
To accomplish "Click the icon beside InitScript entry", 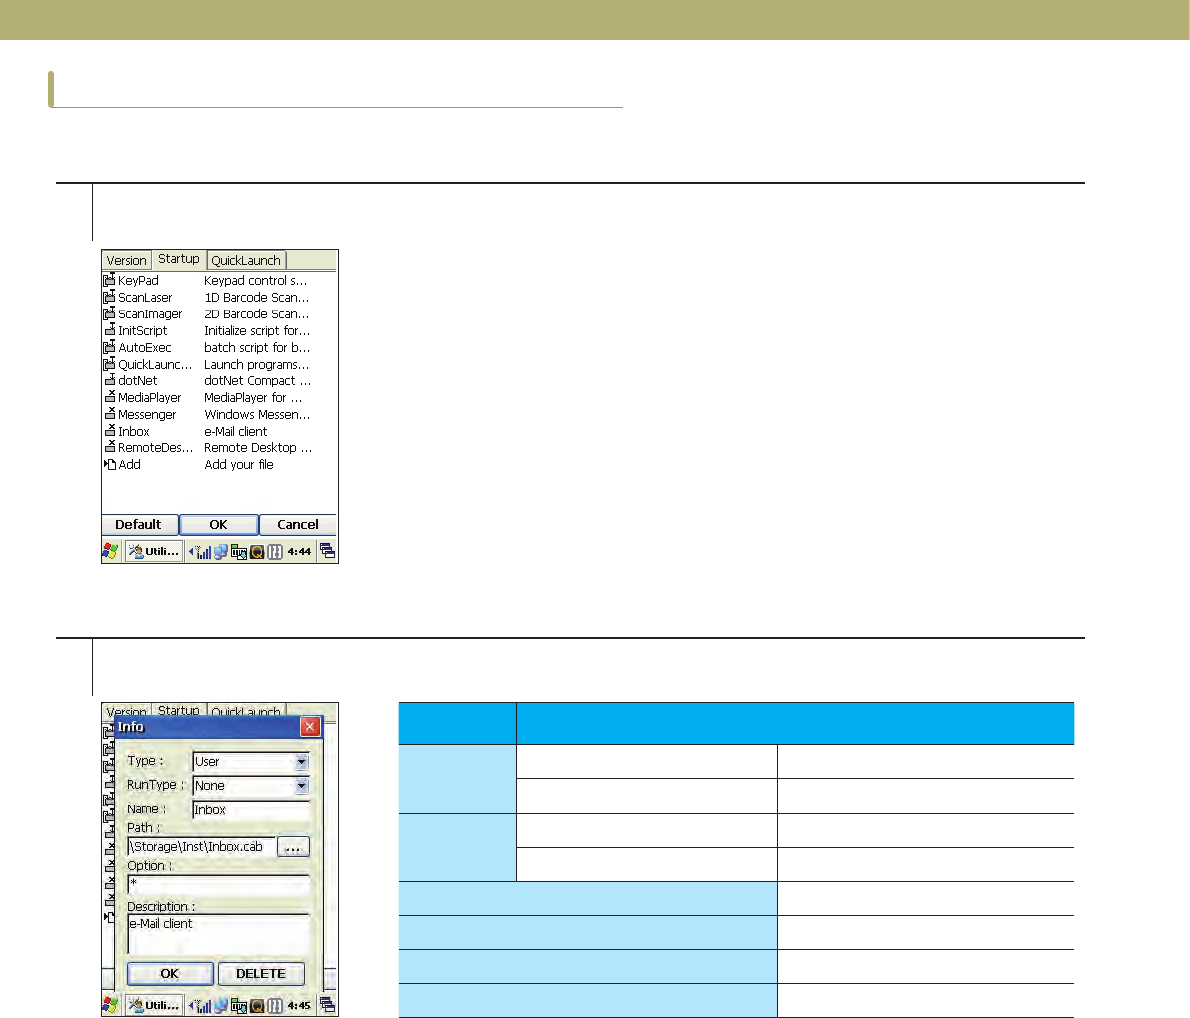I will tap(109, 330).
